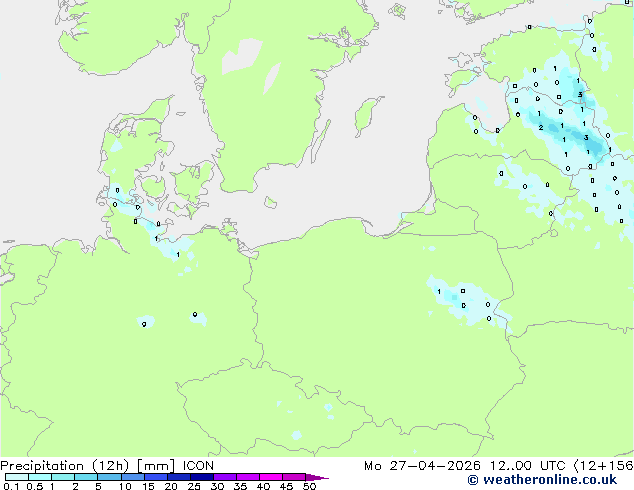Click the 'ICON' model name label
Screen dimensions: 634x490
pyautogui.click(x=198, y=466)
